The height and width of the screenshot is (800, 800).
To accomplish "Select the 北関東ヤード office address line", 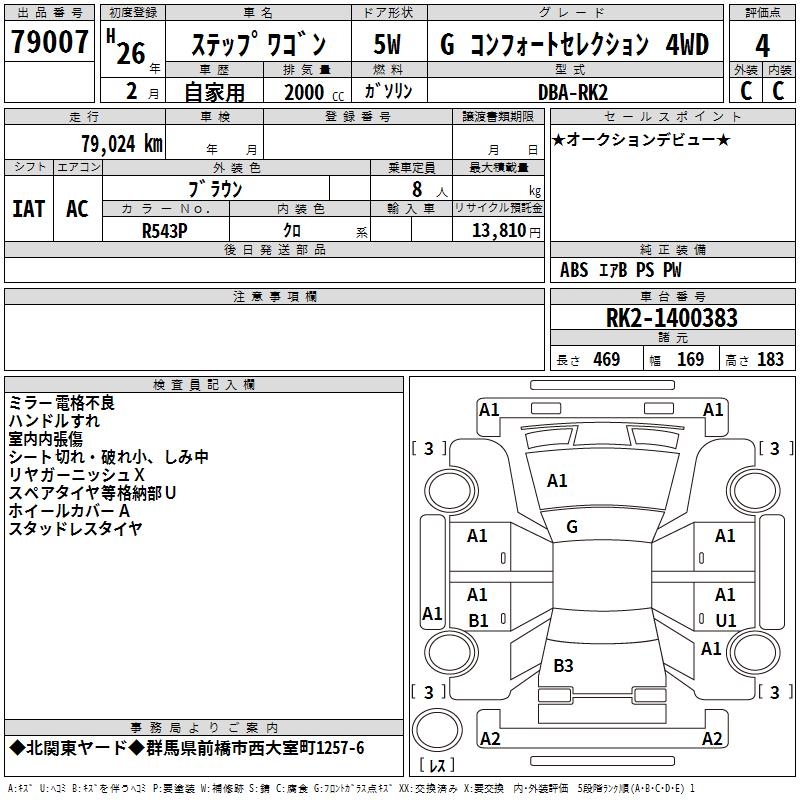I will click(x=187, y=748).
